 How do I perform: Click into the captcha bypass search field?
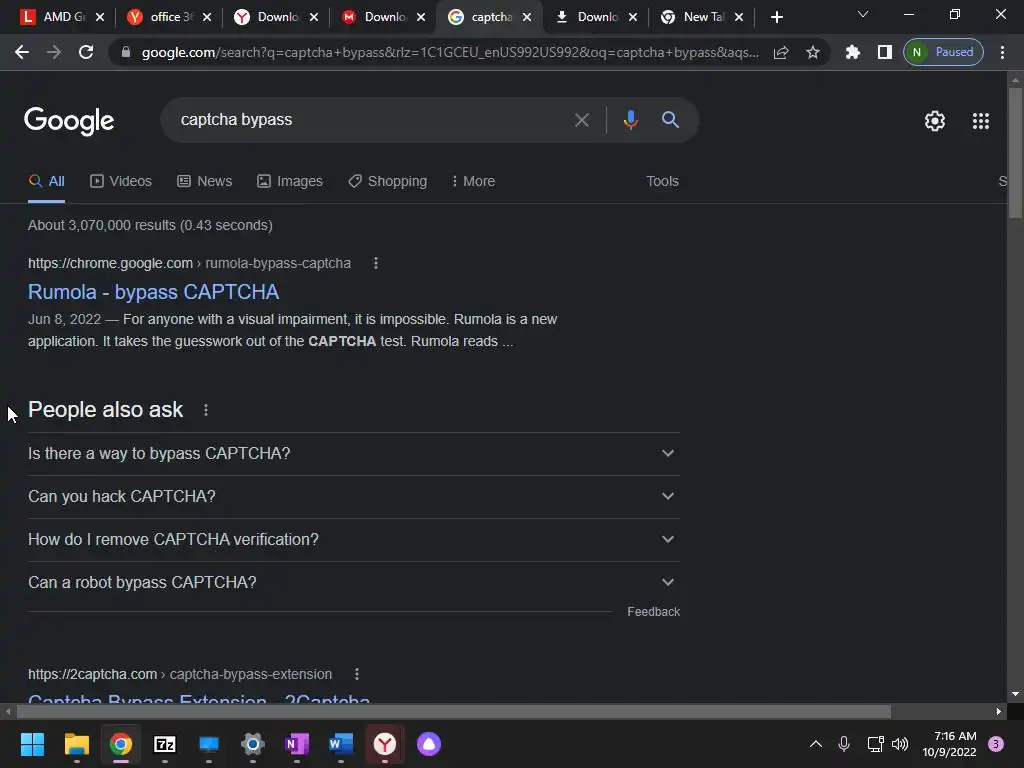[x=369, y=120]
